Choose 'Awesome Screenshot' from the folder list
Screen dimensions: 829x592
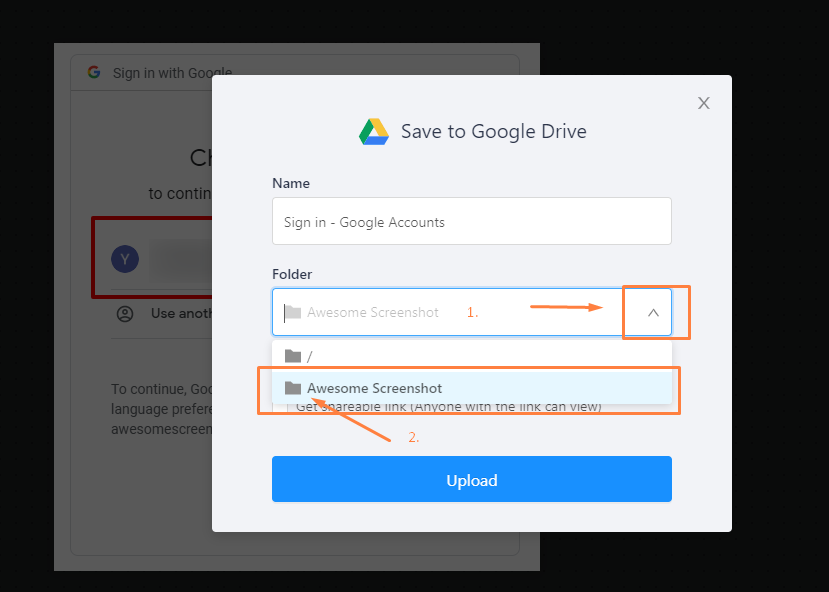(472, 388)
